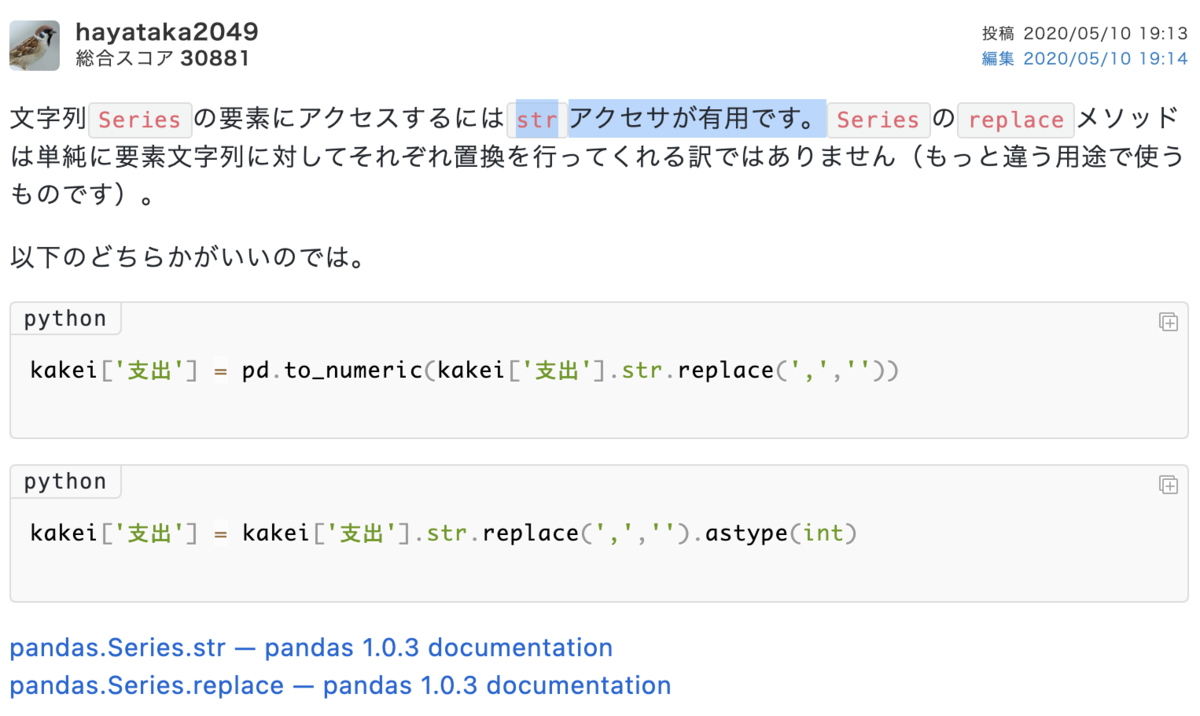This screenshot has height=716, width=1200.
Task: Open the pandas.Series.replace documentation link
Action: (x=339, y=685)
